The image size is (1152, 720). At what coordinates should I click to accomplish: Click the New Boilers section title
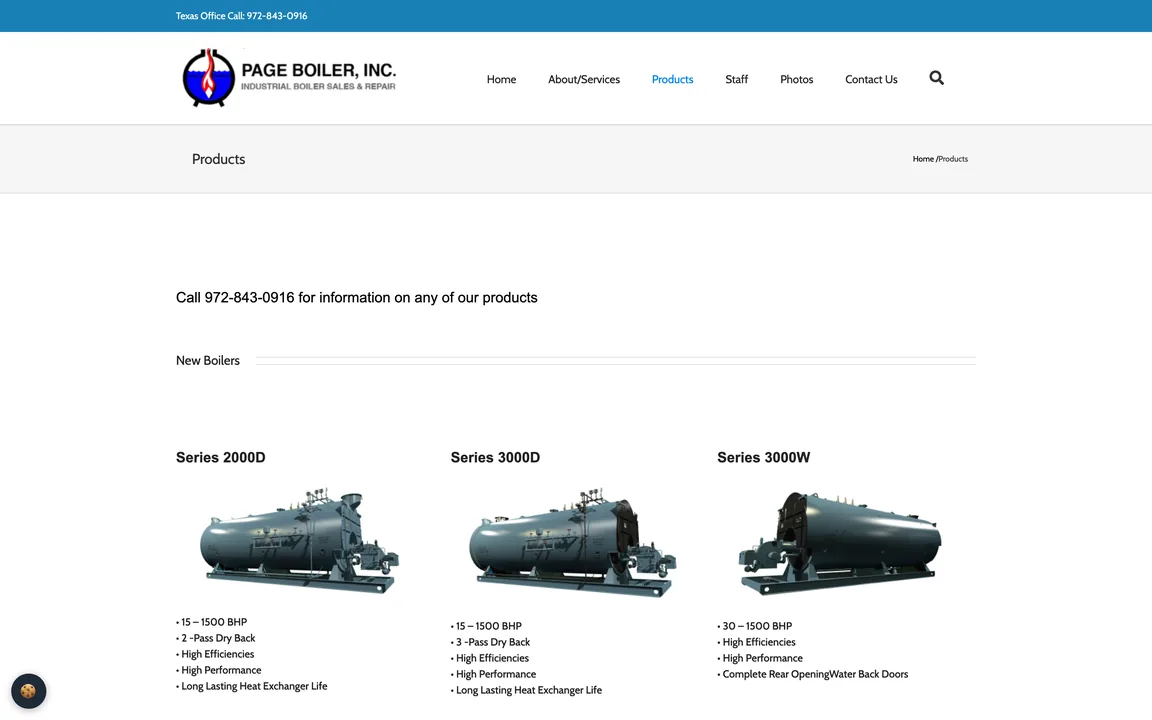pos(208,360)
